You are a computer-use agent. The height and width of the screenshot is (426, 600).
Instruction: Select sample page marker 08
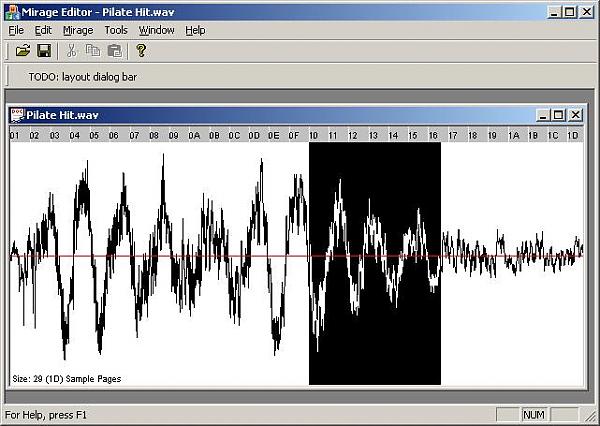pos(154,135)
